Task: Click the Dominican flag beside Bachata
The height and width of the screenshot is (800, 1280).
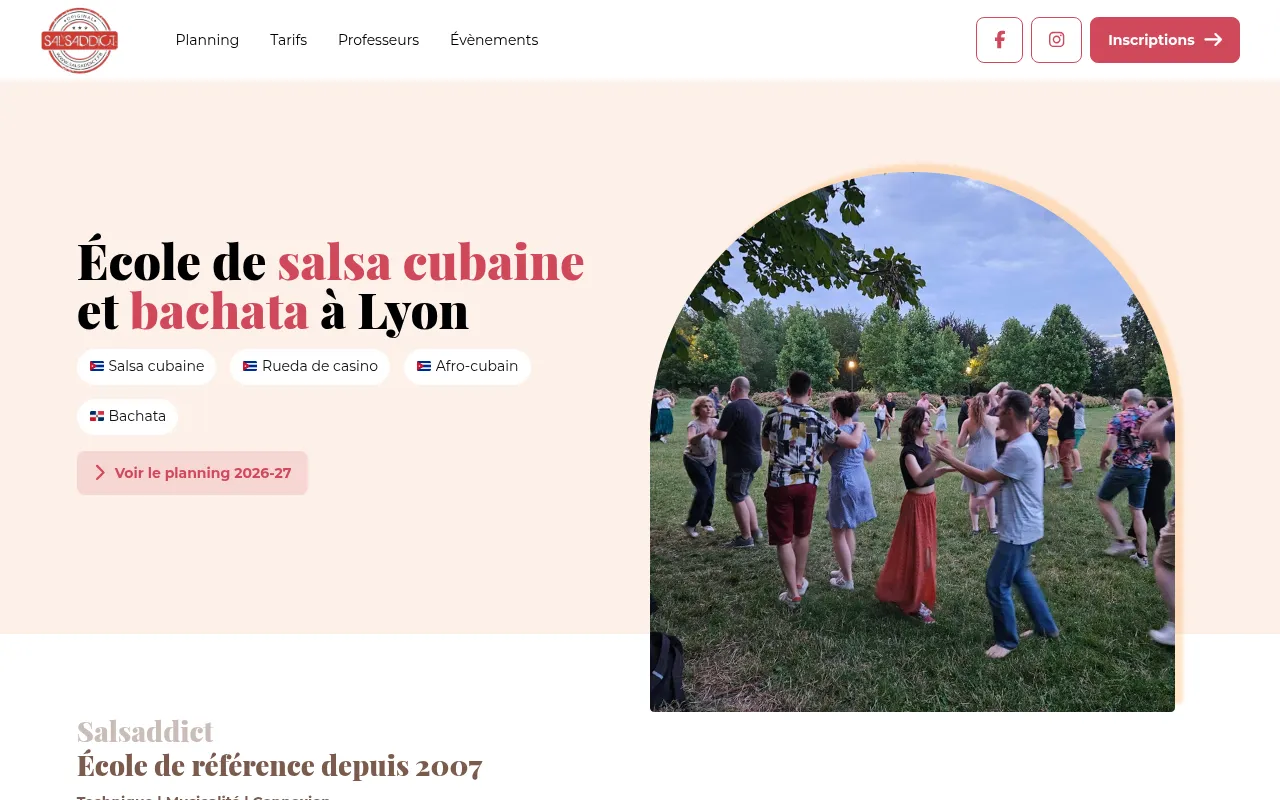Action: click(x=97, y=416)
